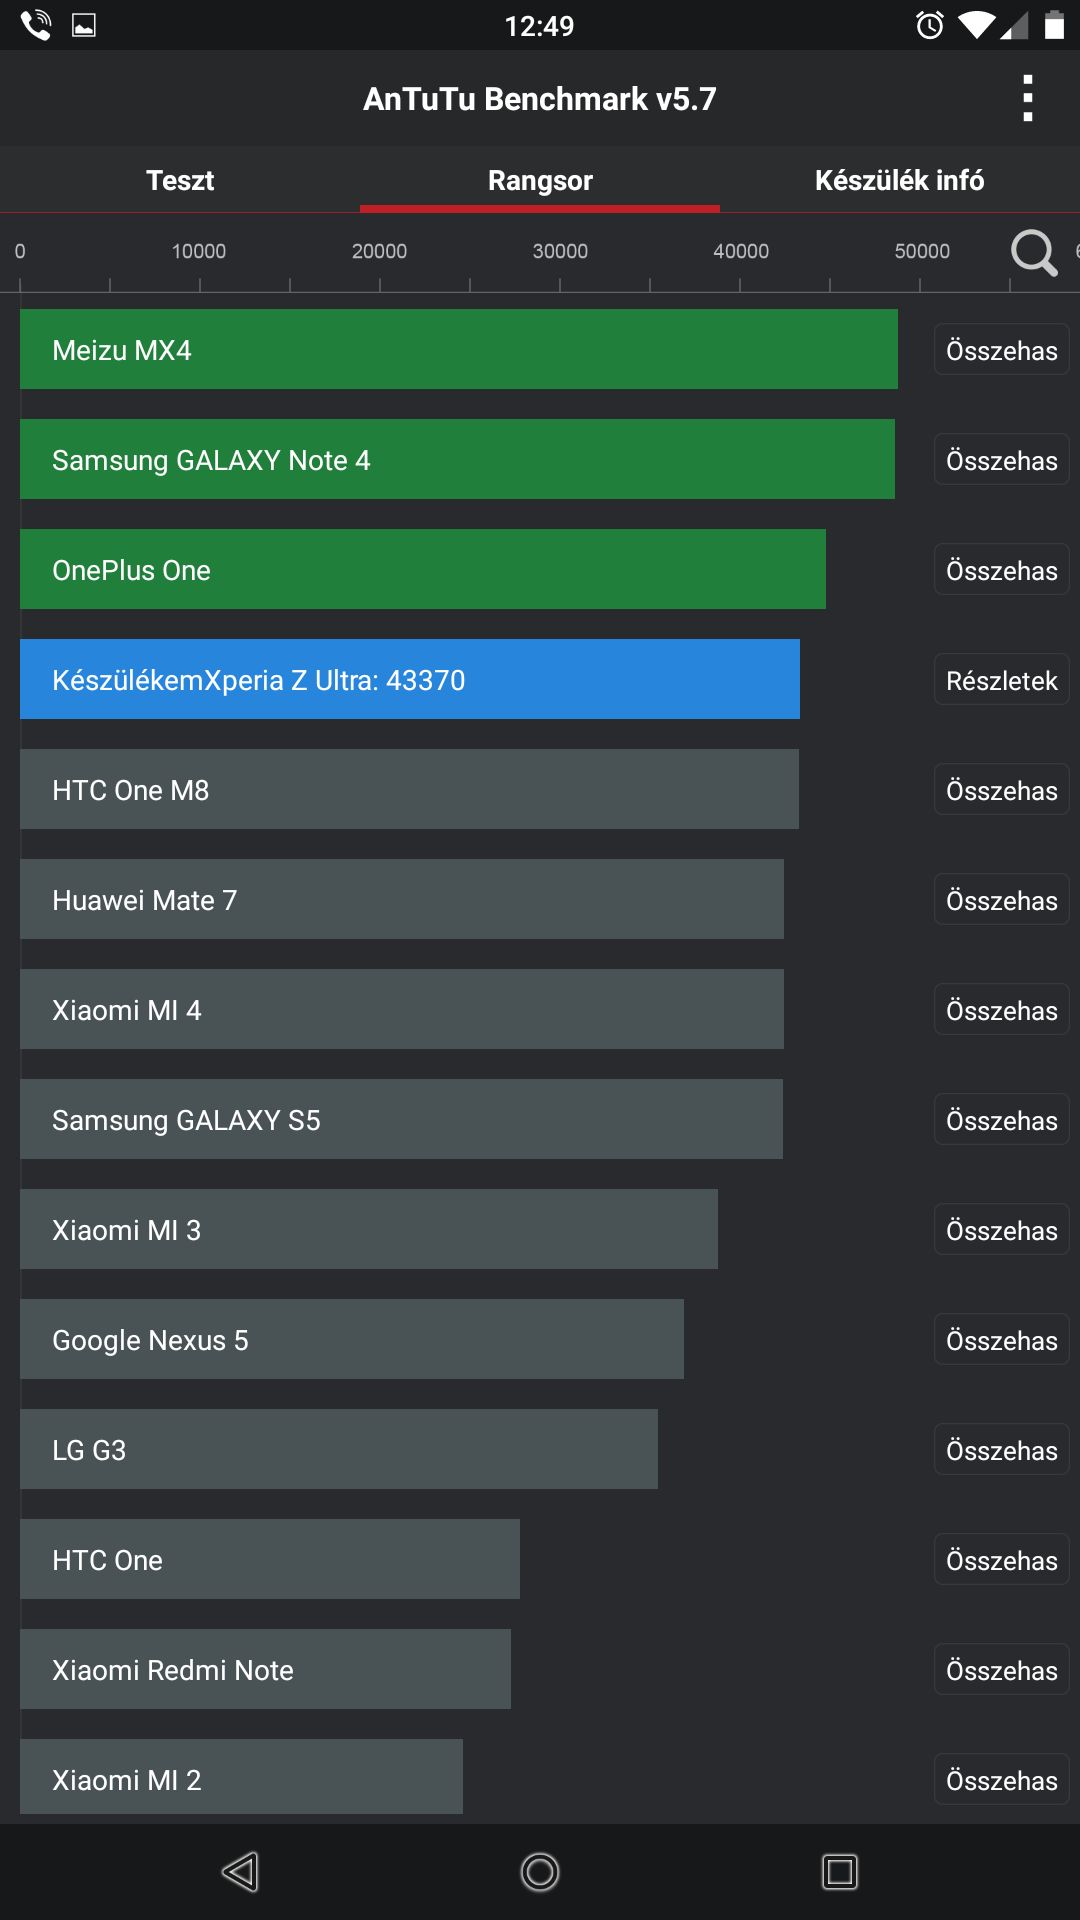Select the Rangsor tab
Image resolution: width=1080 pixels, height=1920 pixels.
[x=540, y=180]
